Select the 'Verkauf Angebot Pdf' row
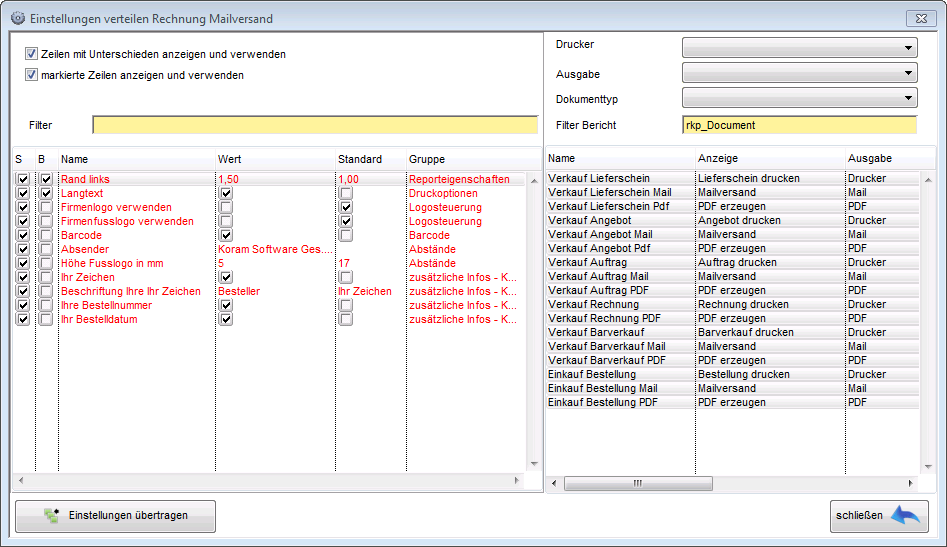Viewport: 947px width, 547px height. tap(733, 249)
